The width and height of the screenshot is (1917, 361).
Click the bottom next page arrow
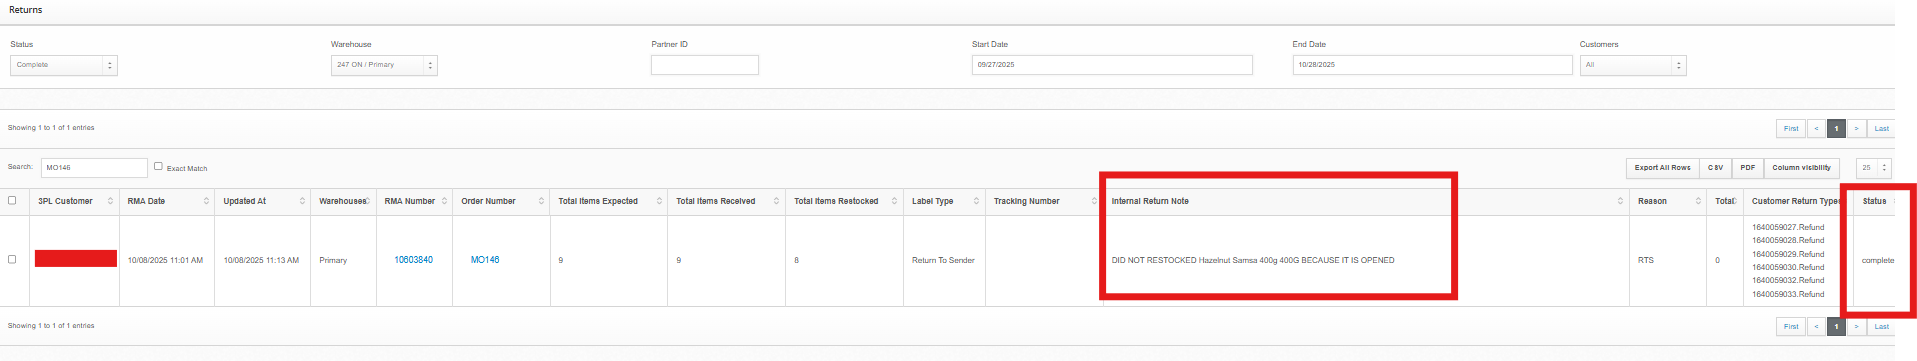(1856, 327)
